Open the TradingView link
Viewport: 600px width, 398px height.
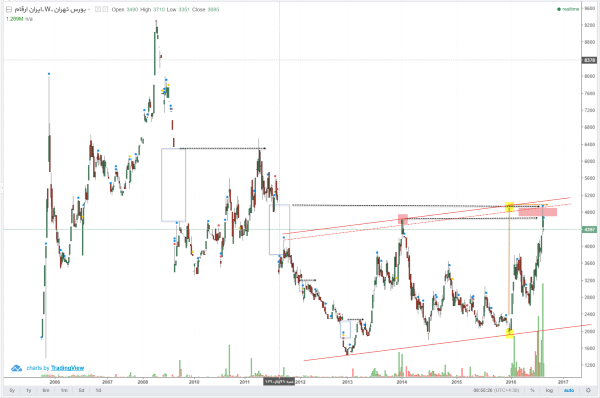pos(67,368)
